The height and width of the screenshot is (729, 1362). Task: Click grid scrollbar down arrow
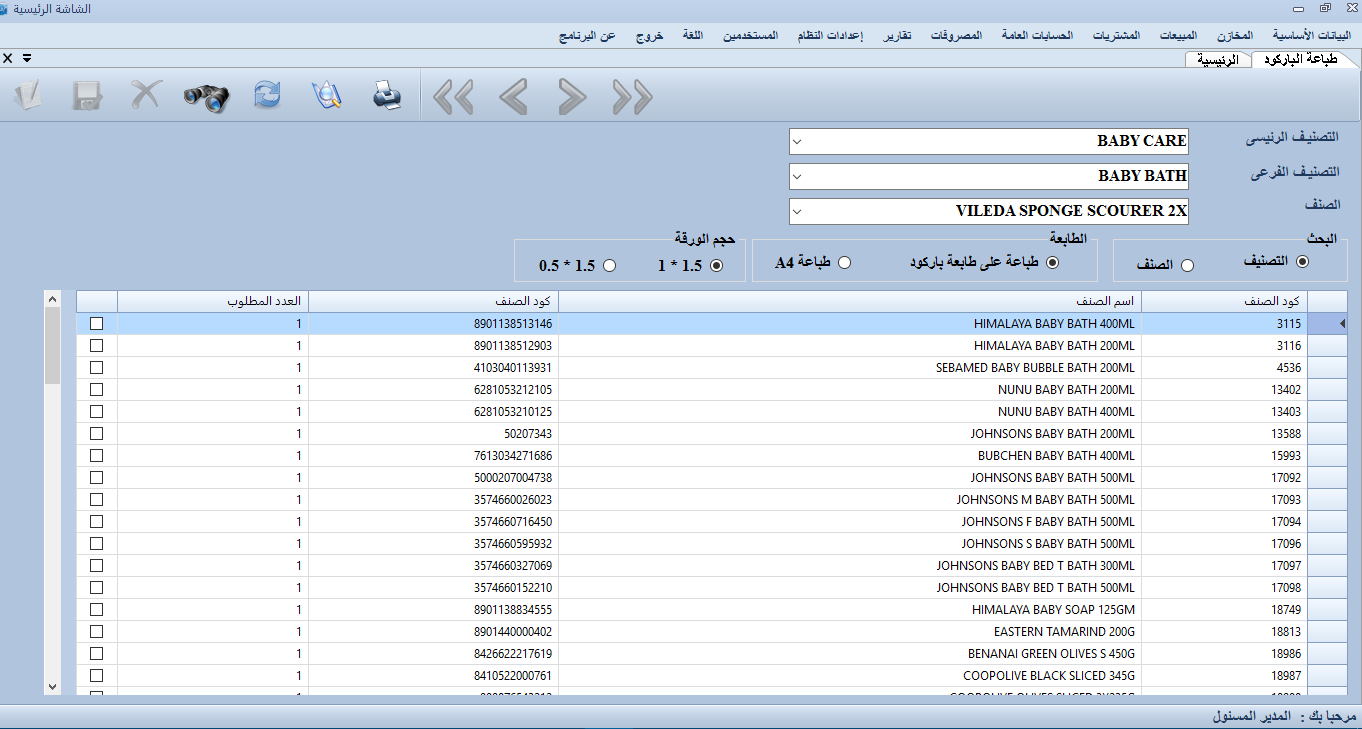coord(53,687)
